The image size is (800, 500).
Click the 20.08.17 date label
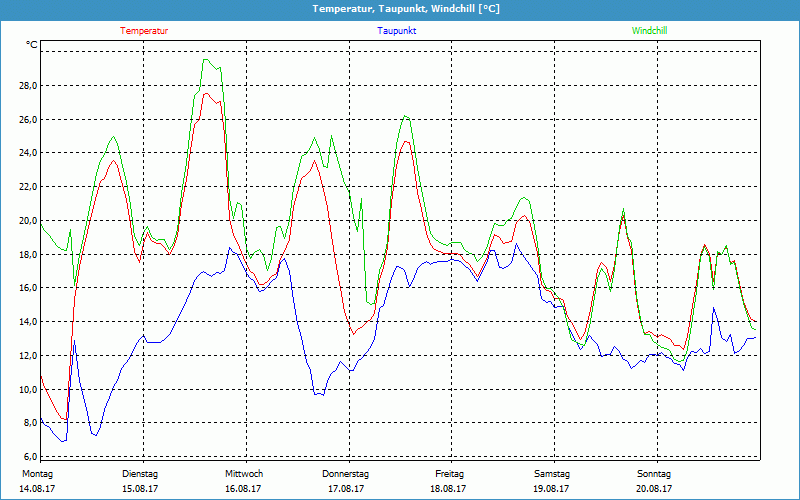click(x=654, y=489)
